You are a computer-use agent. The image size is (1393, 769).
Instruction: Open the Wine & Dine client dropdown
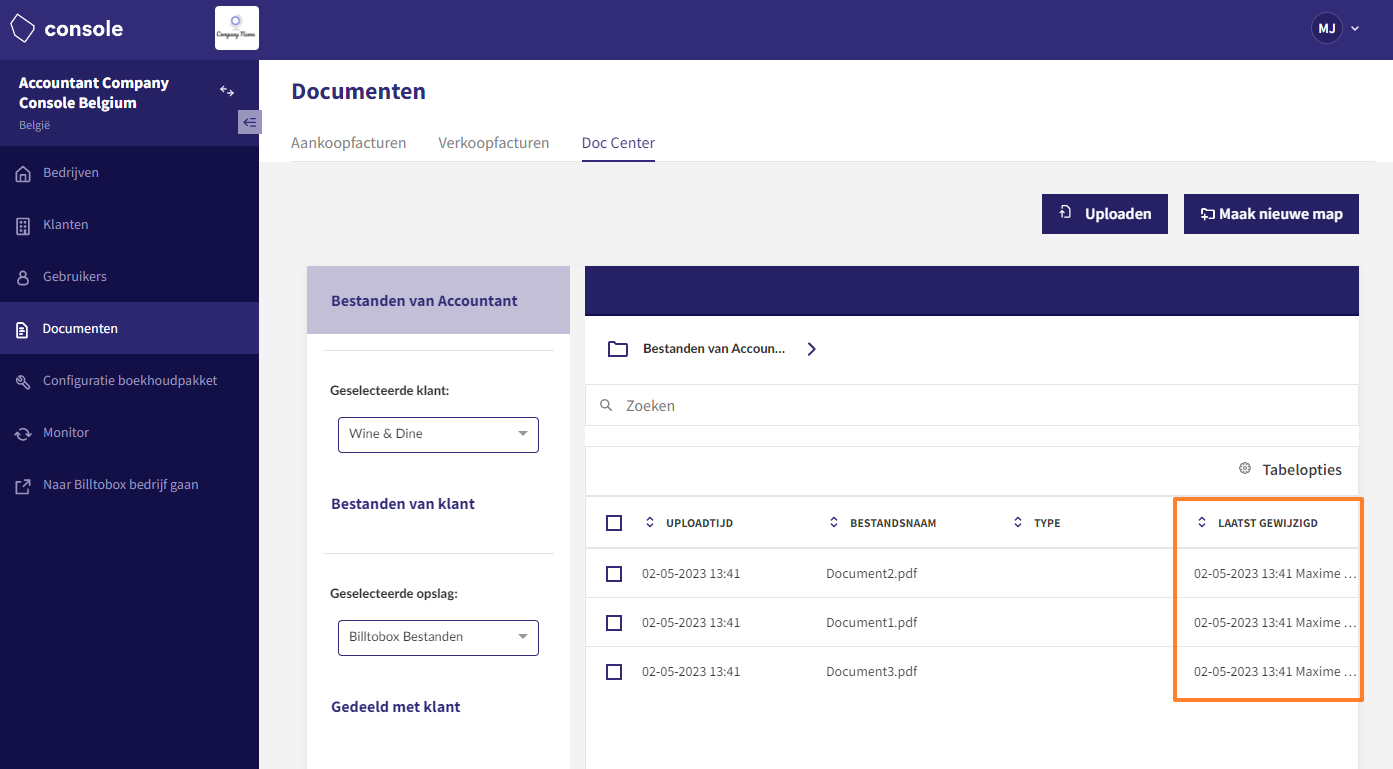tap(438, 434)
